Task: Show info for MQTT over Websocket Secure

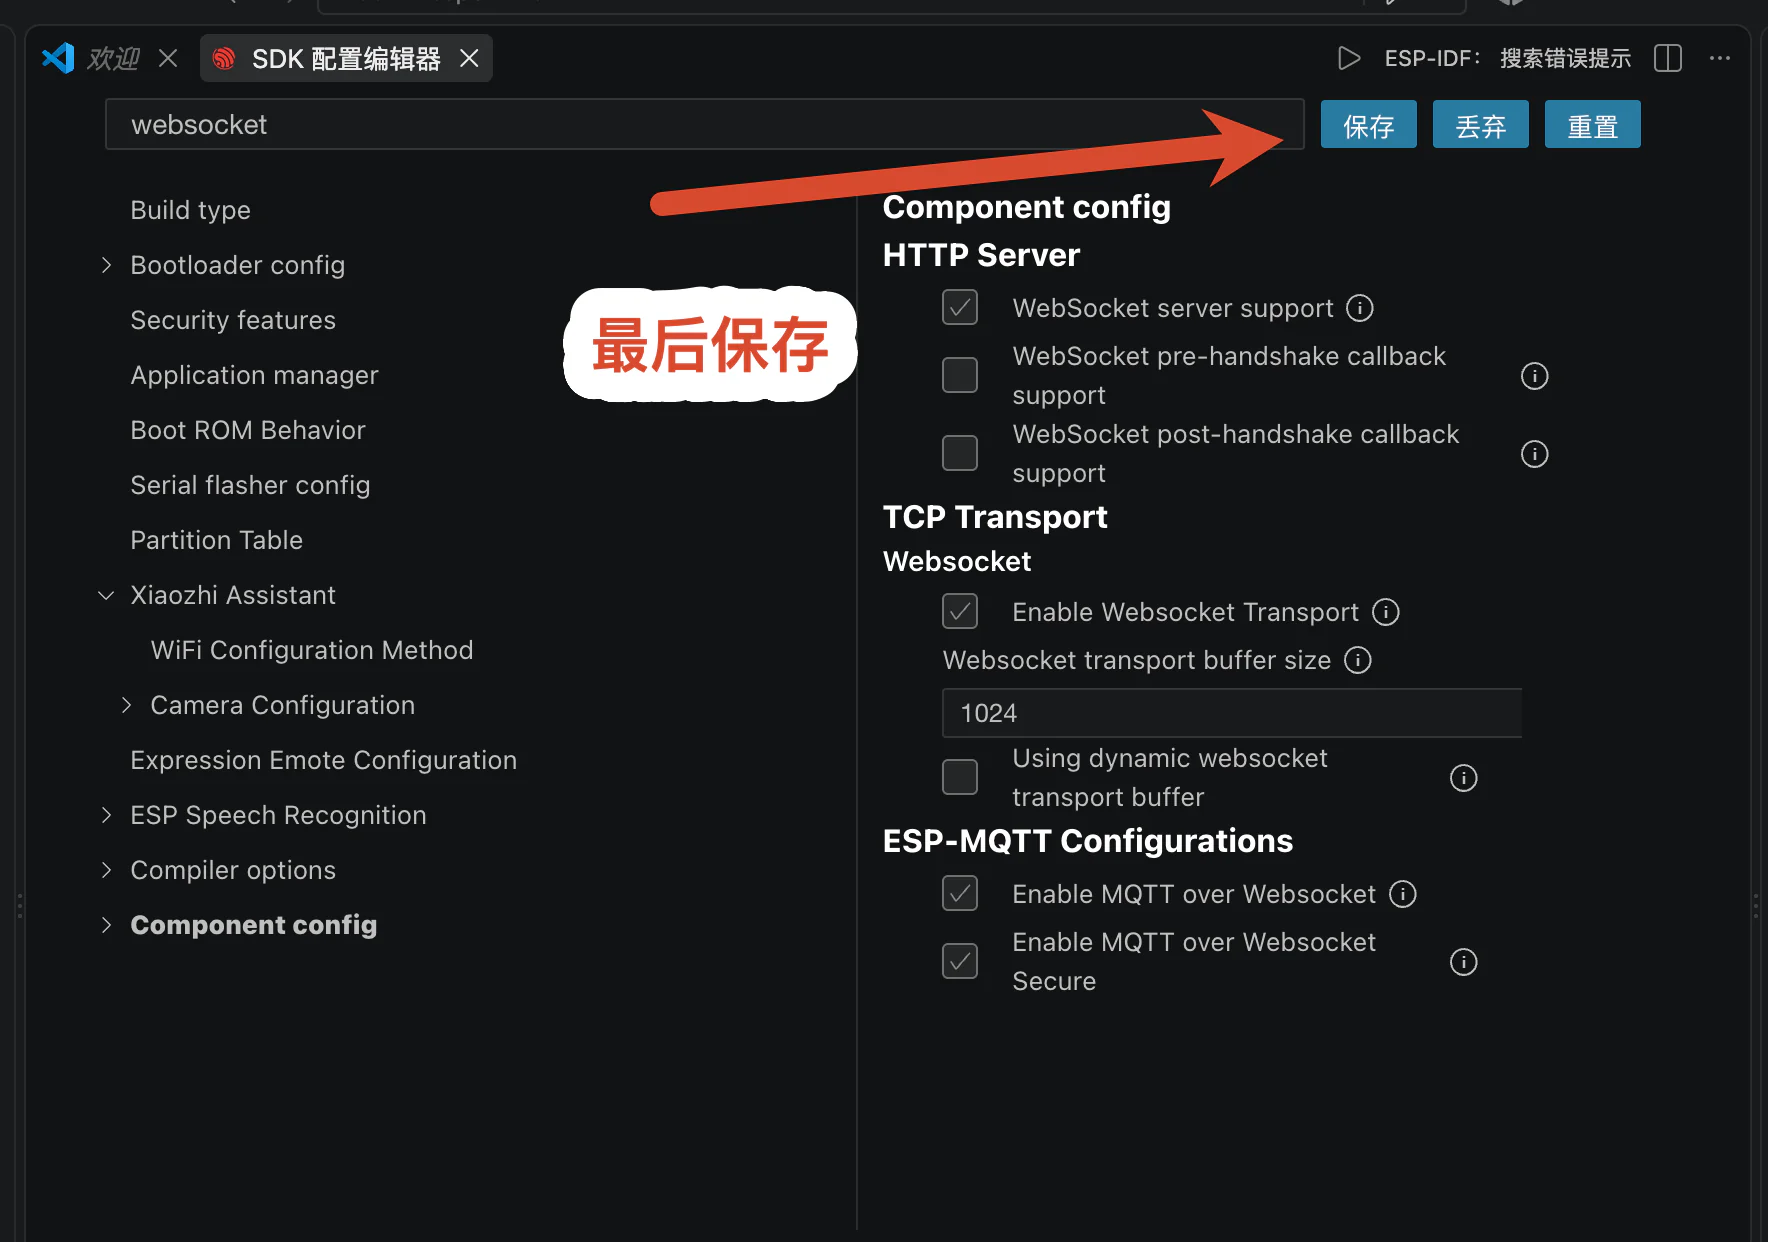Action: (1463, 962)
